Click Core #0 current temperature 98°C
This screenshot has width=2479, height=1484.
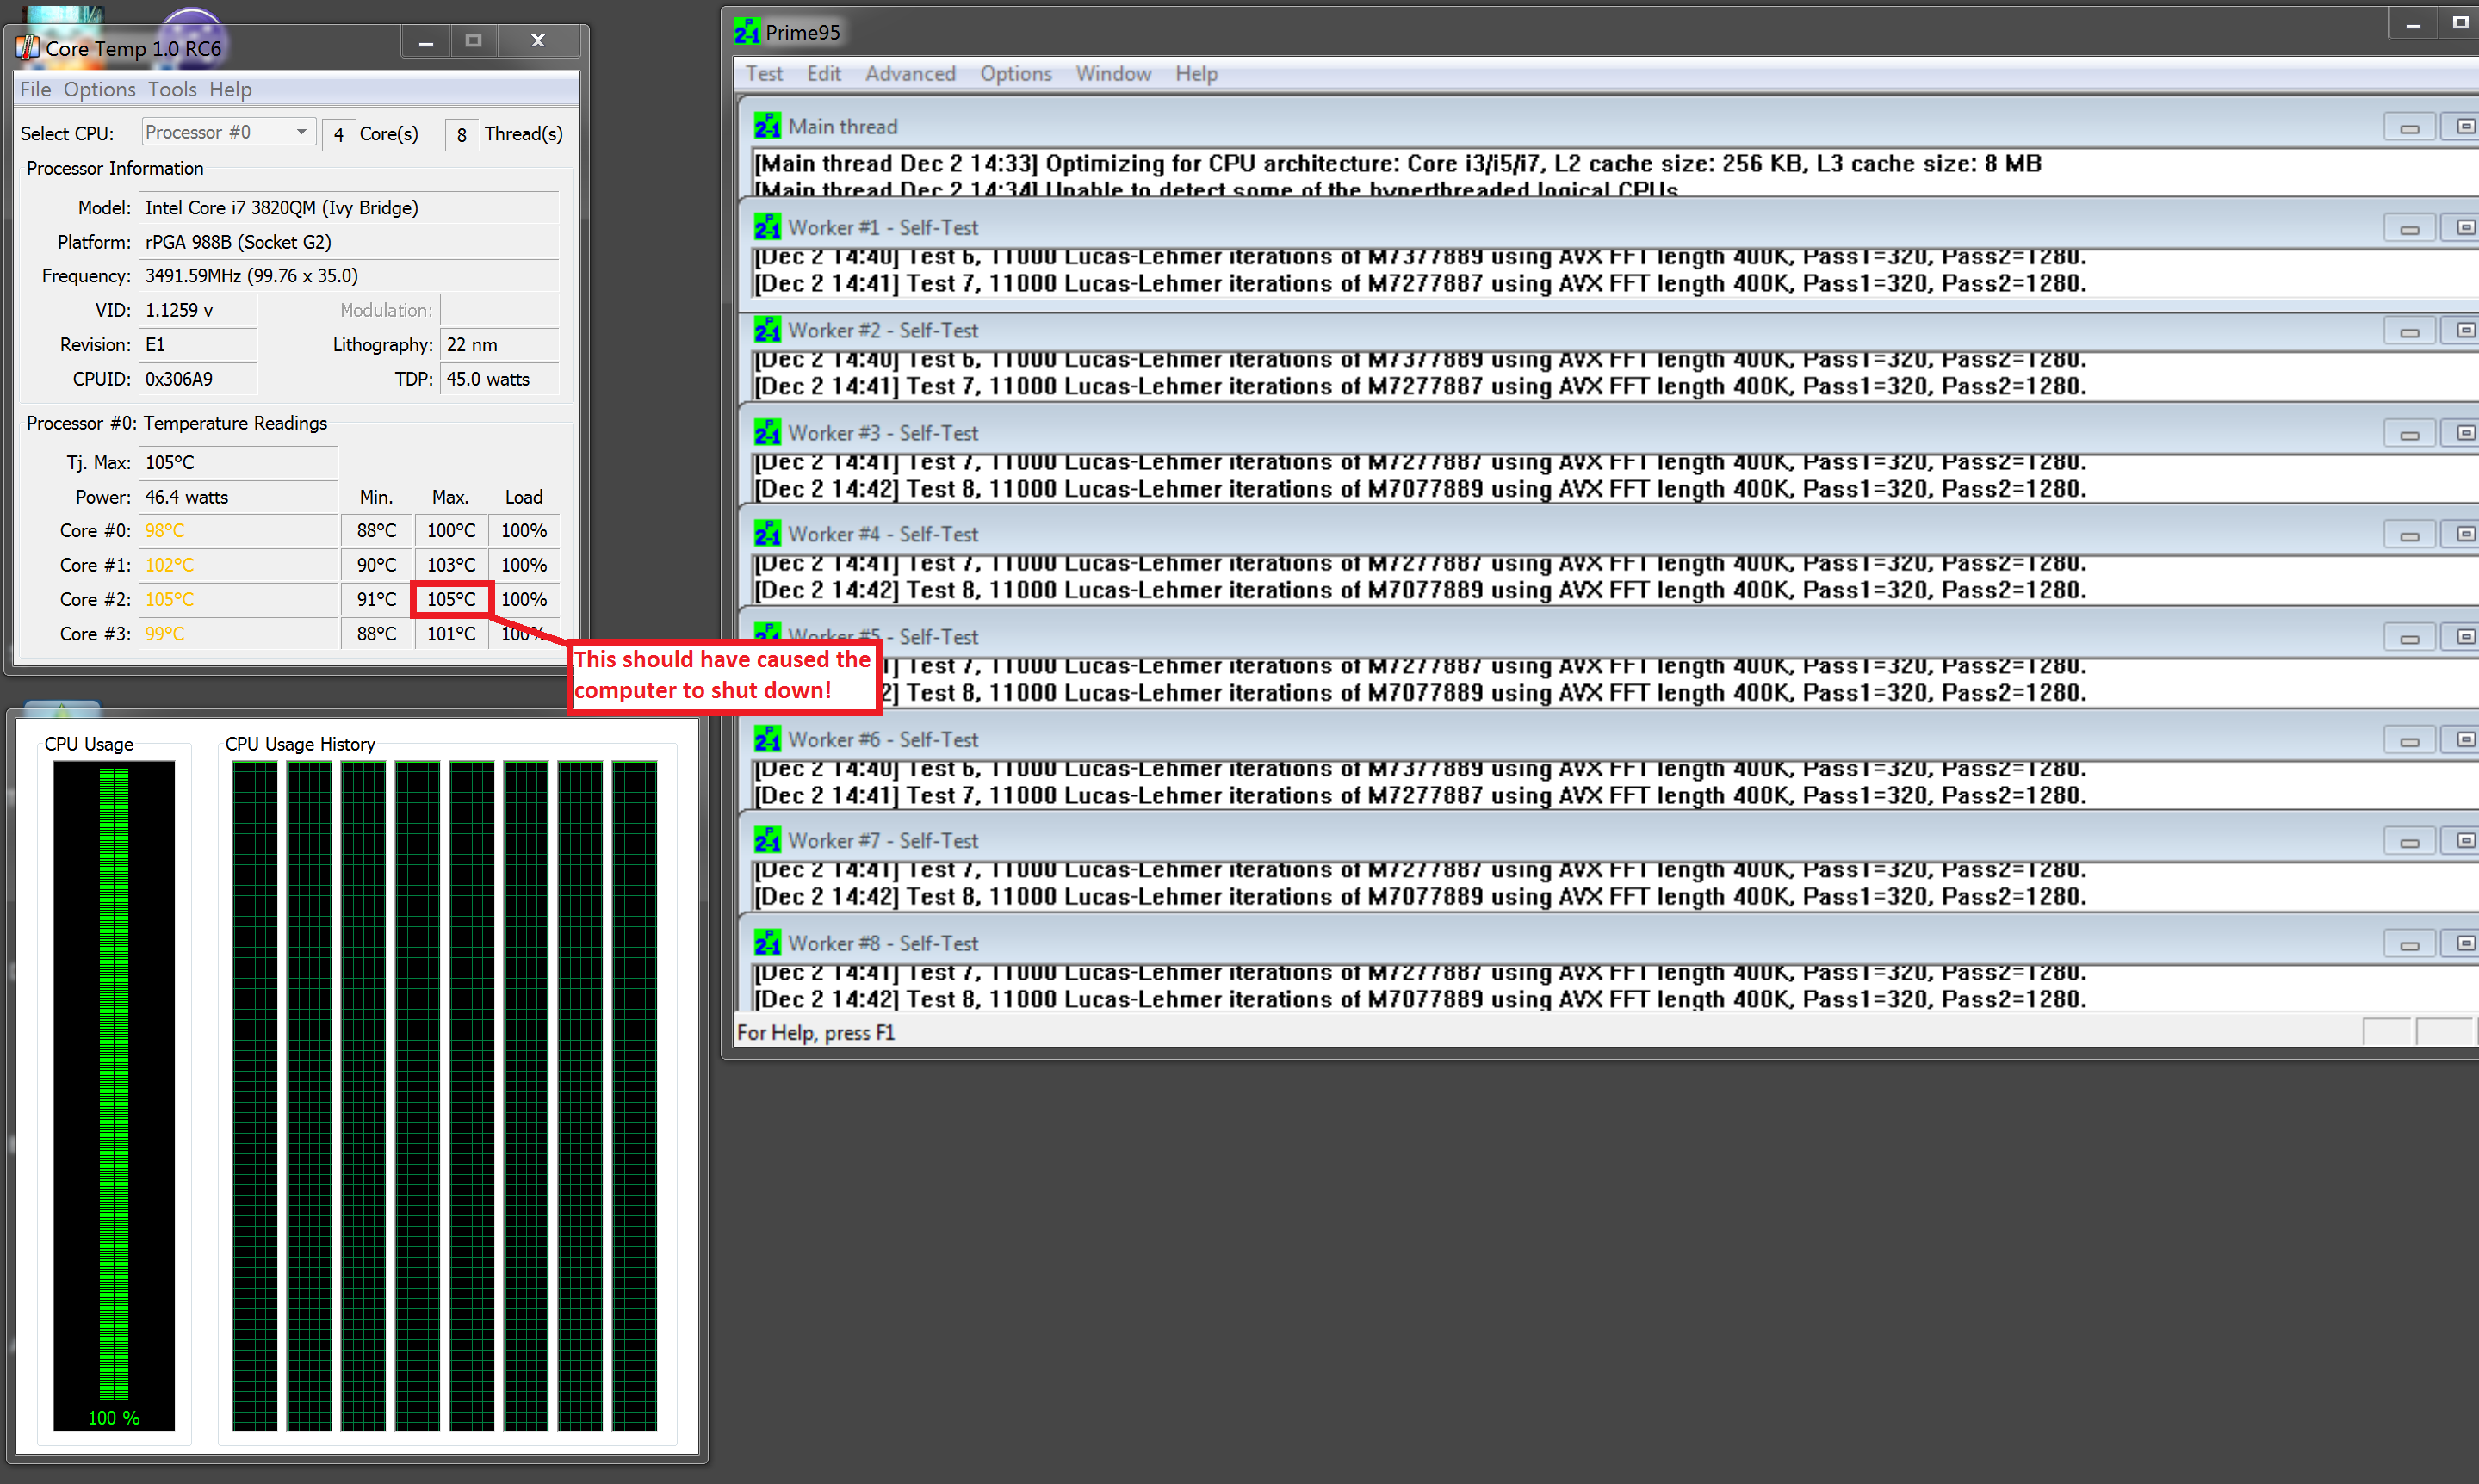238,530
